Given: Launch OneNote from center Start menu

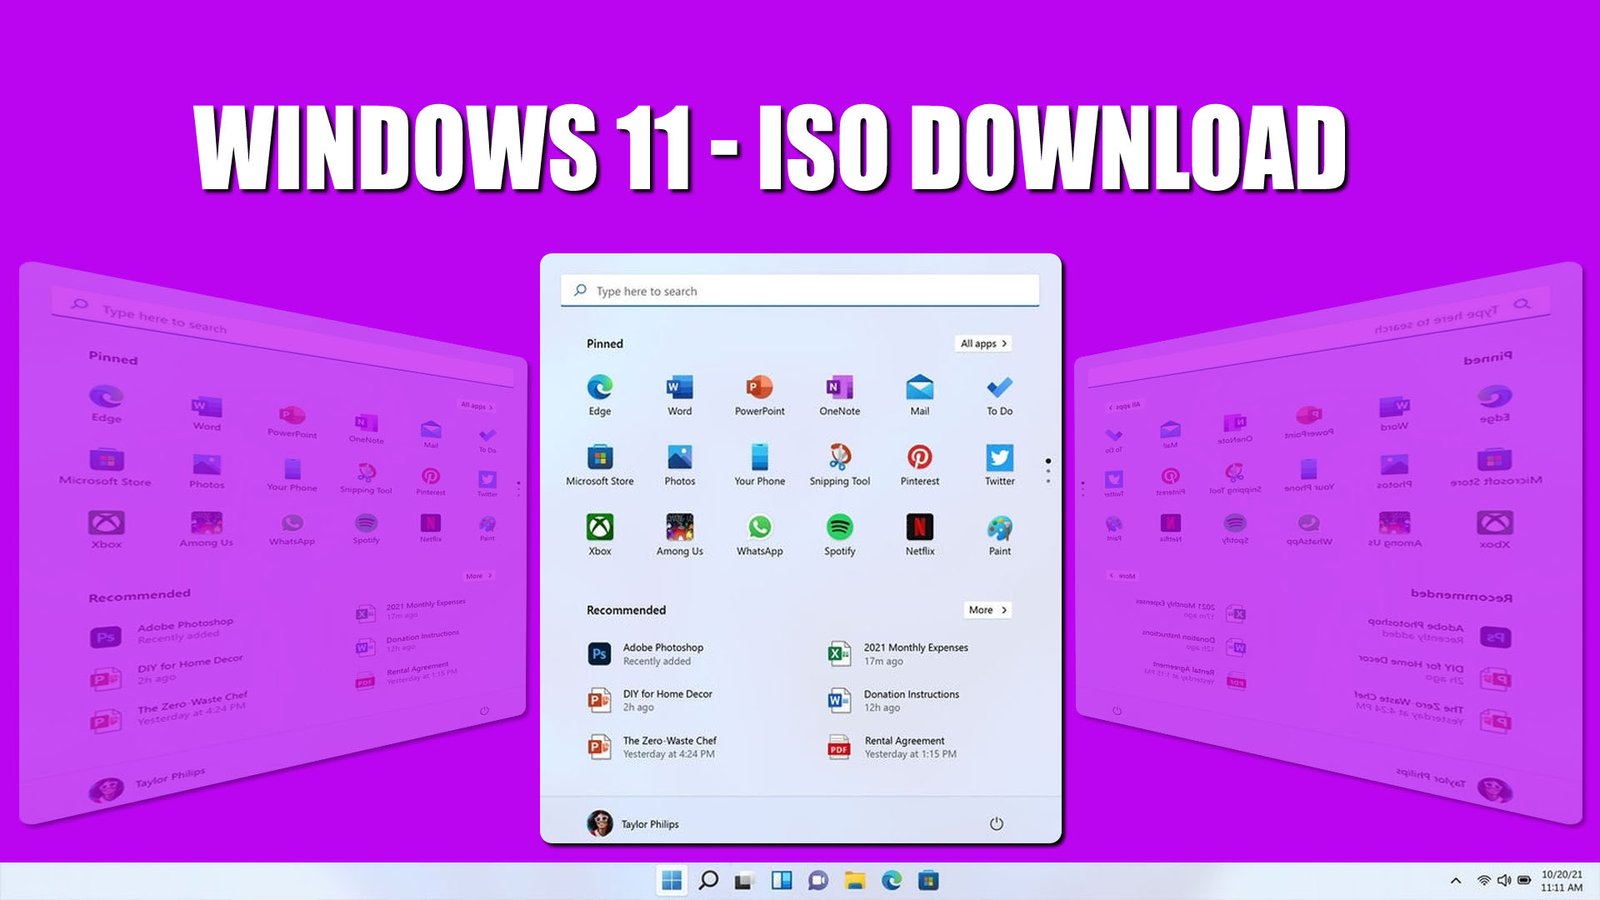Looking at the screenshot, I should point(840,394).
